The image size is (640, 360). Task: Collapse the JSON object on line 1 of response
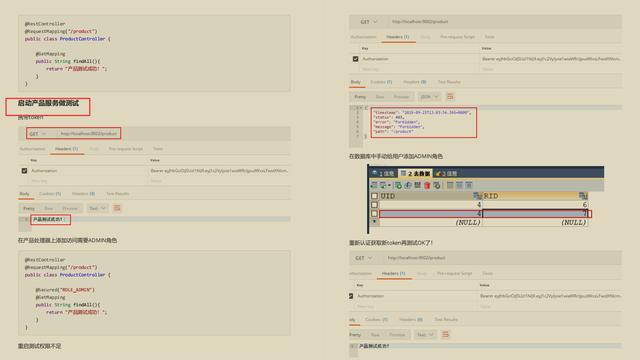[x=362, y=108]
